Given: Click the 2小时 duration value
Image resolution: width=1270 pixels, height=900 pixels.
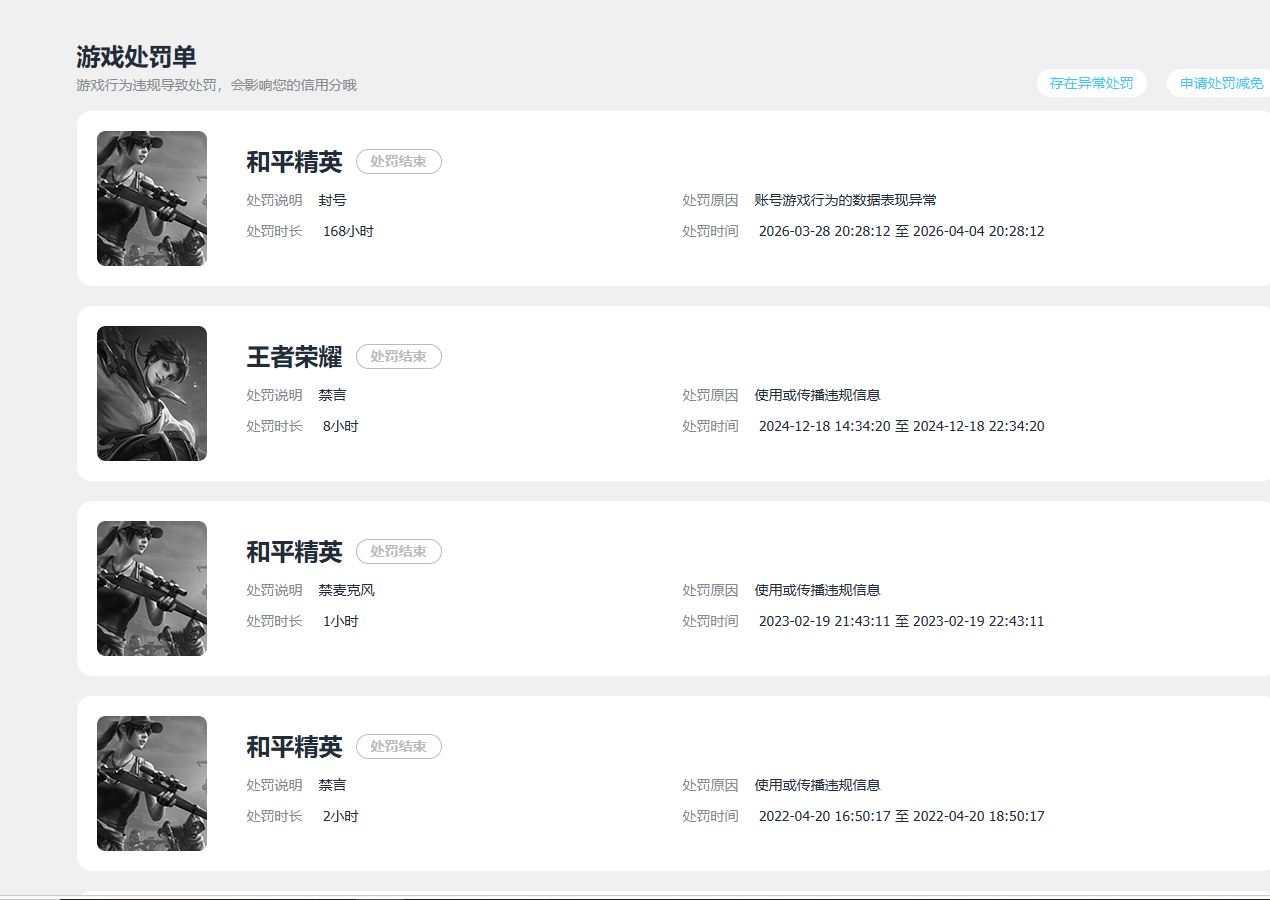Looking at the screenshot, I should (x=340, y=816).
